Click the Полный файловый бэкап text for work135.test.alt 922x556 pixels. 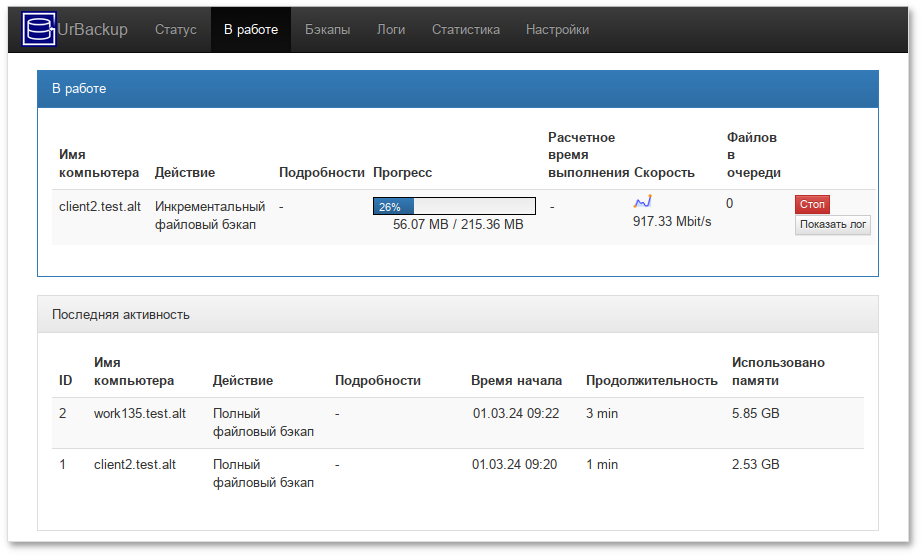263,422
